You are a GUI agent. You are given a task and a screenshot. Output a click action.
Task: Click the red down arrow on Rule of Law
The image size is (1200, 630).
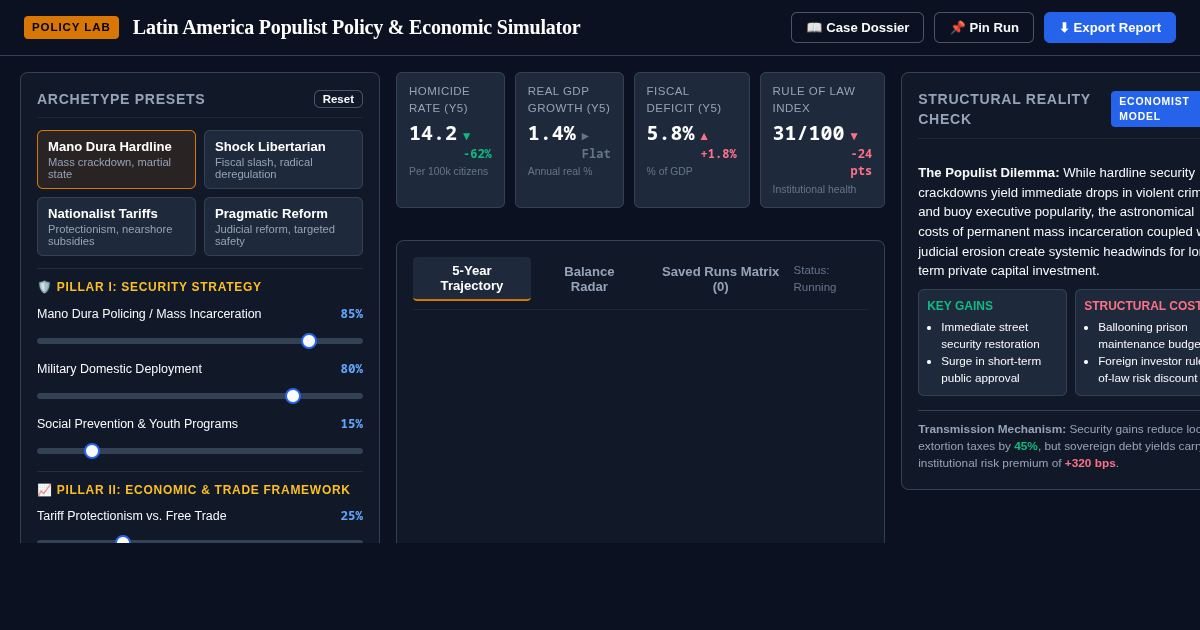pos(854,136)
